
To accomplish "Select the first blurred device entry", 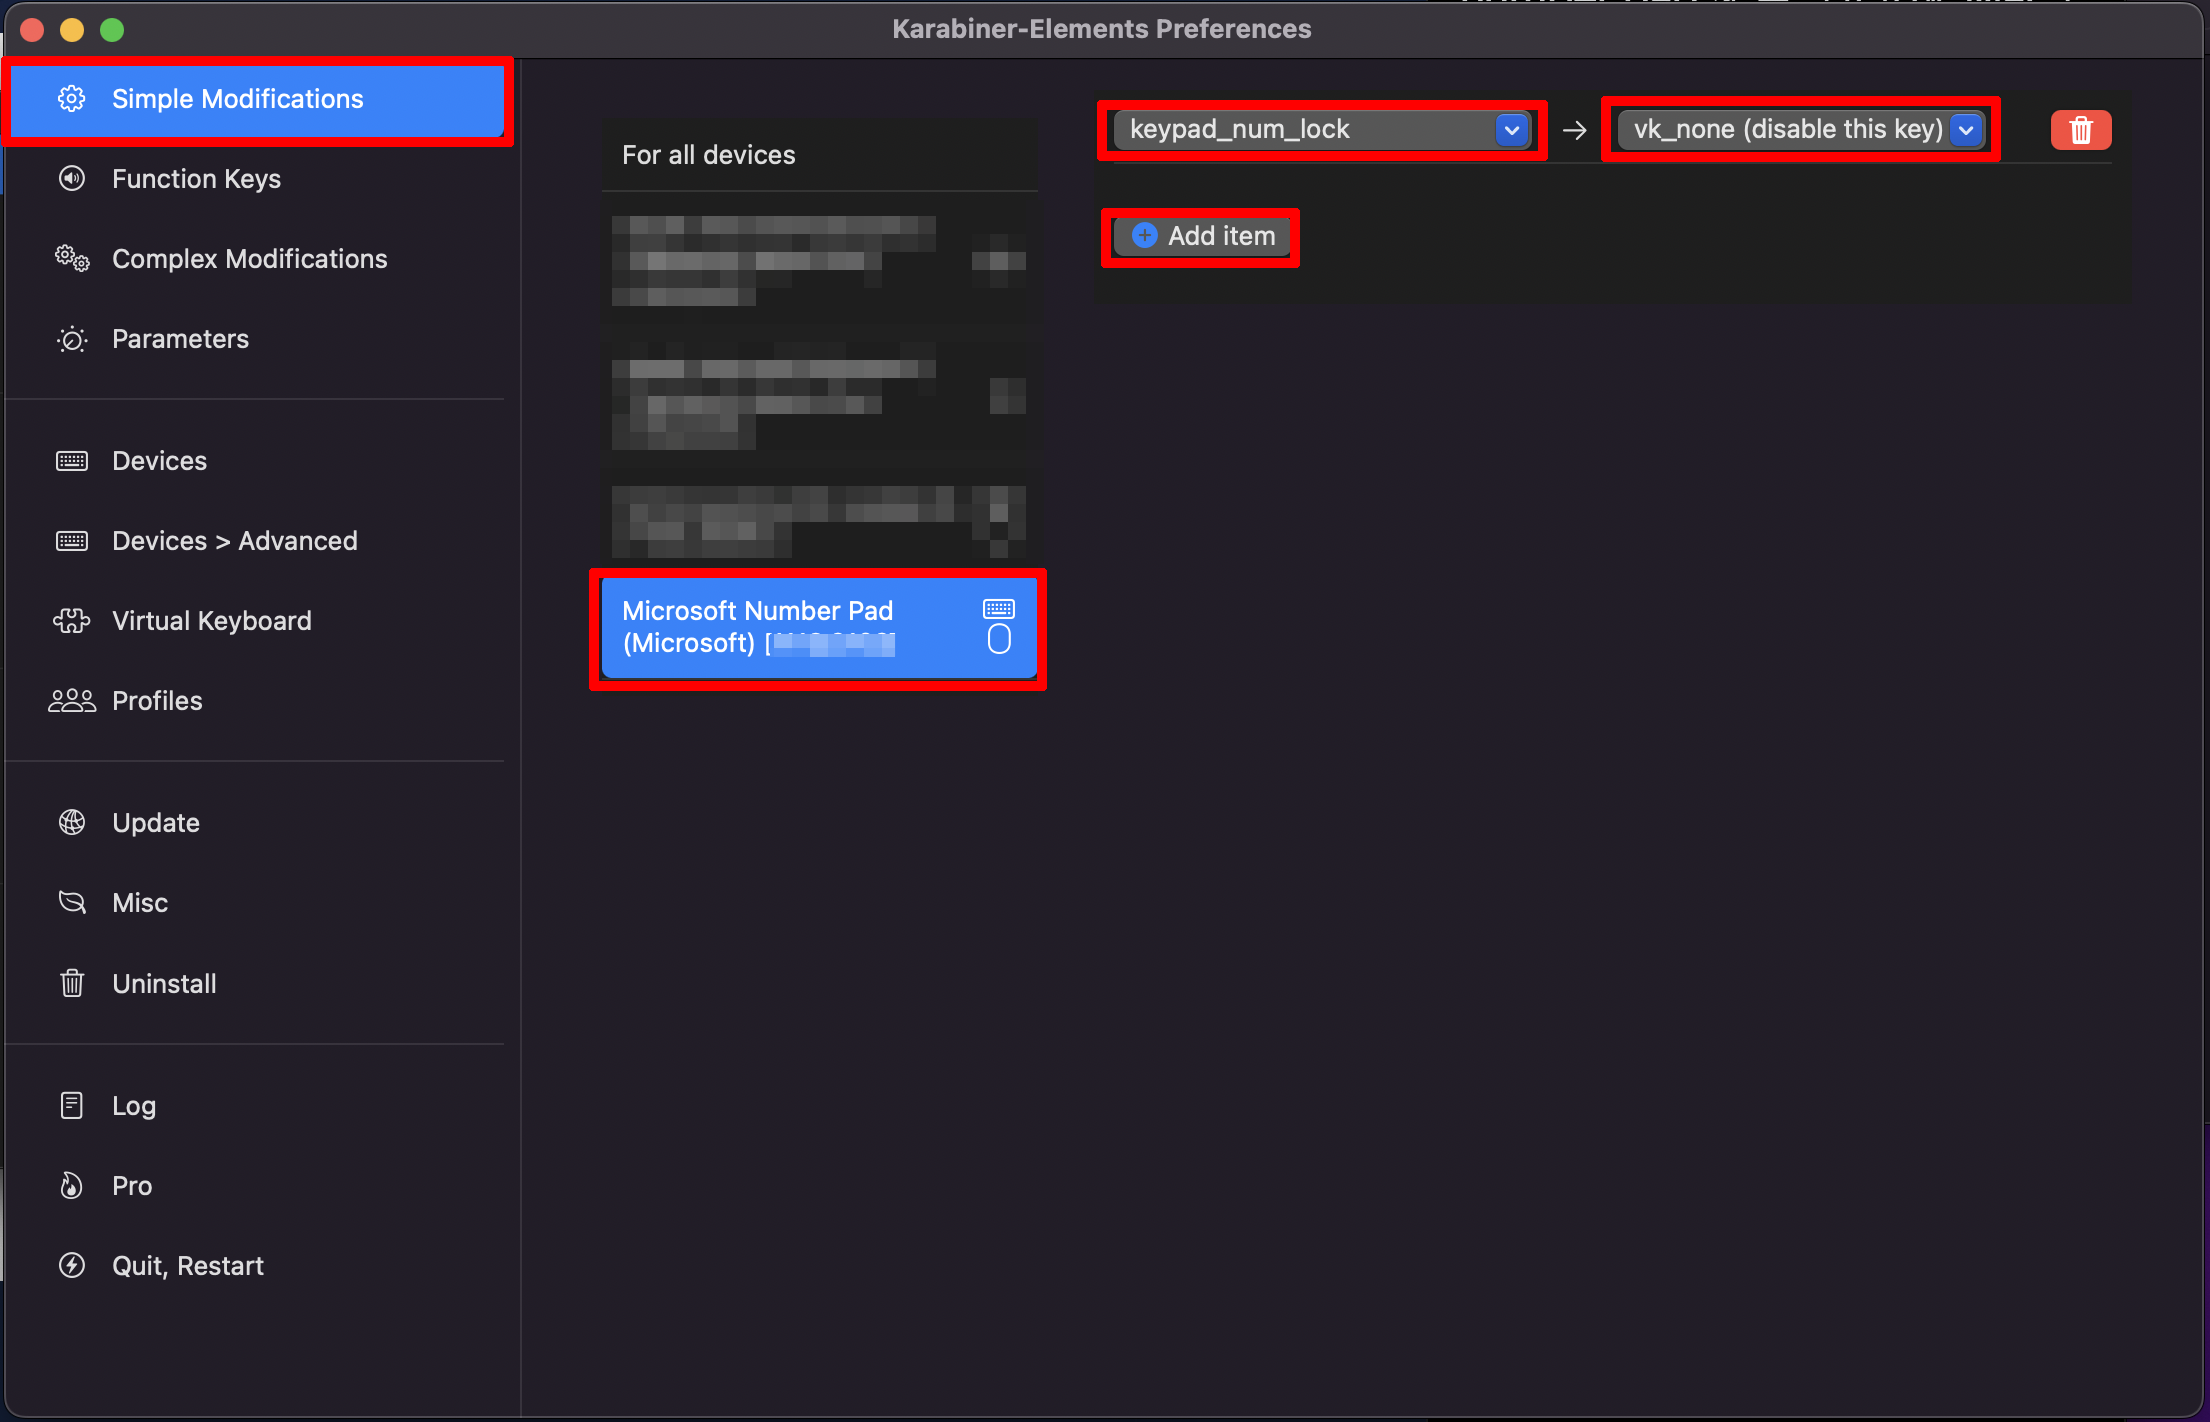I will 819,260.
